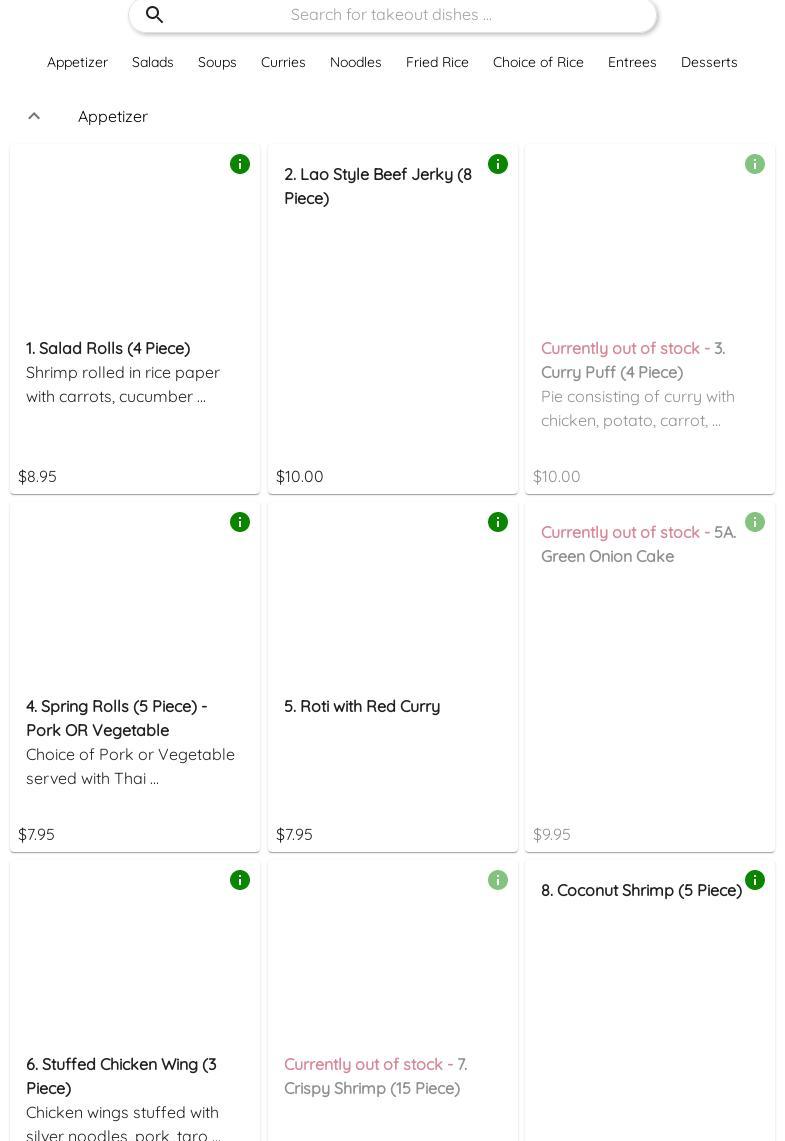
Task: Open info for Roti with Red Curry
Action: (498, 522)
